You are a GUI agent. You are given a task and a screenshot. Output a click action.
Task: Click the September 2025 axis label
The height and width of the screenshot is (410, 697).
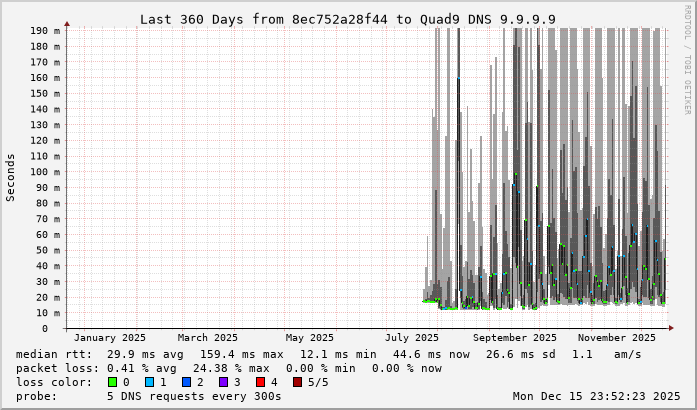pos(515,338)
